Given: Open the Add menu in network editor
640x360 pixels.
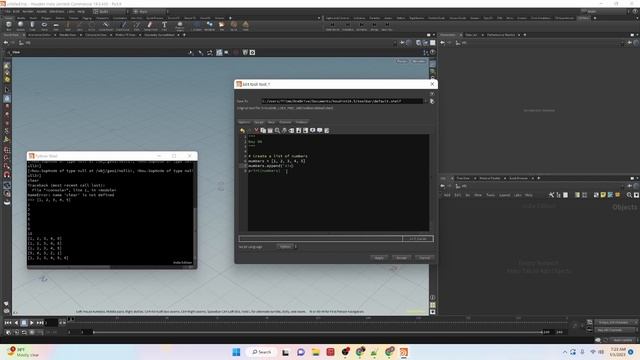Looking at the screenshot, I should [x=447, y=195].
